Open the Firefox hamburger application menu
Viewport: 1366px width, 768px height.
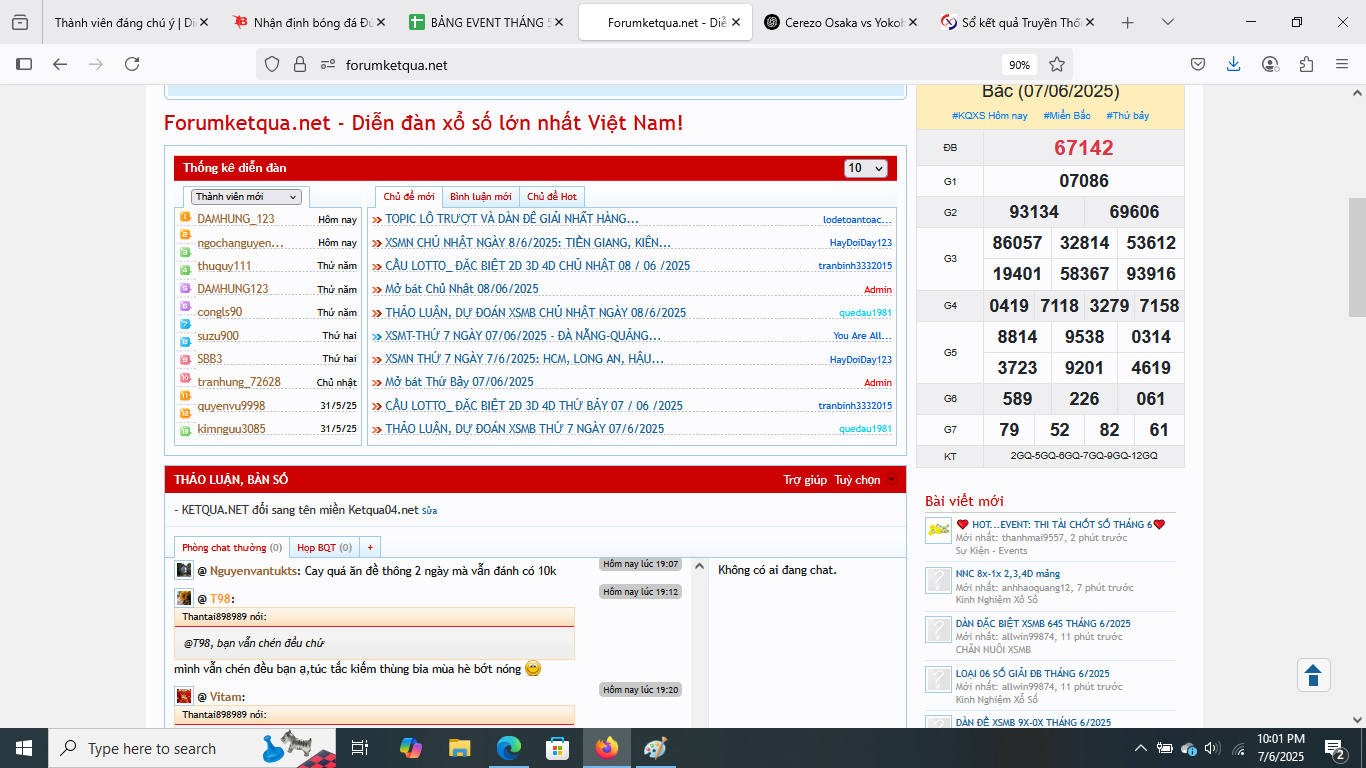click(x=1342, y=64)
